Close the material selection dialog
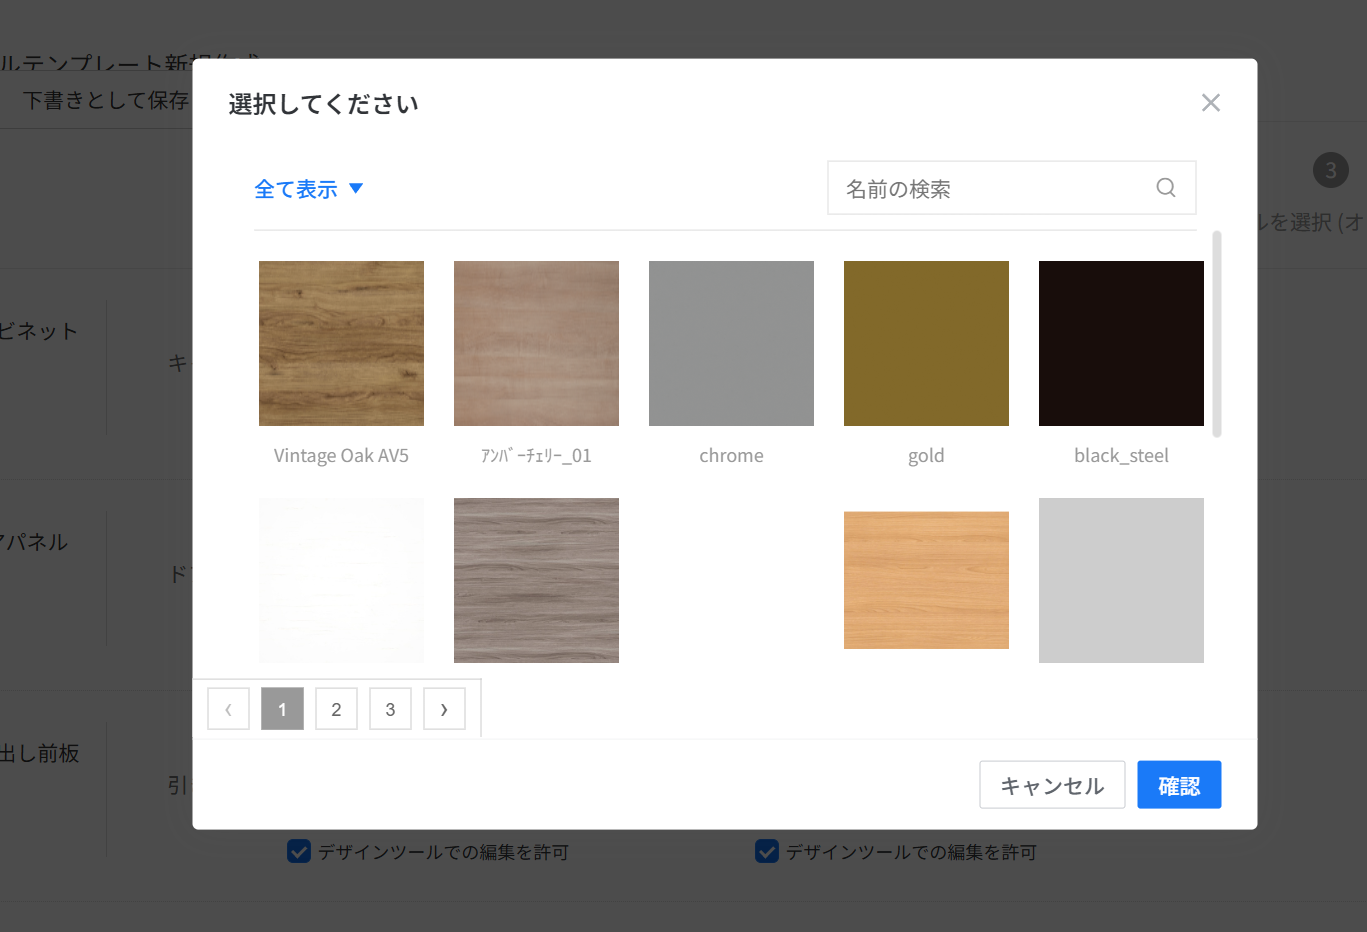 pos(1210,103)
